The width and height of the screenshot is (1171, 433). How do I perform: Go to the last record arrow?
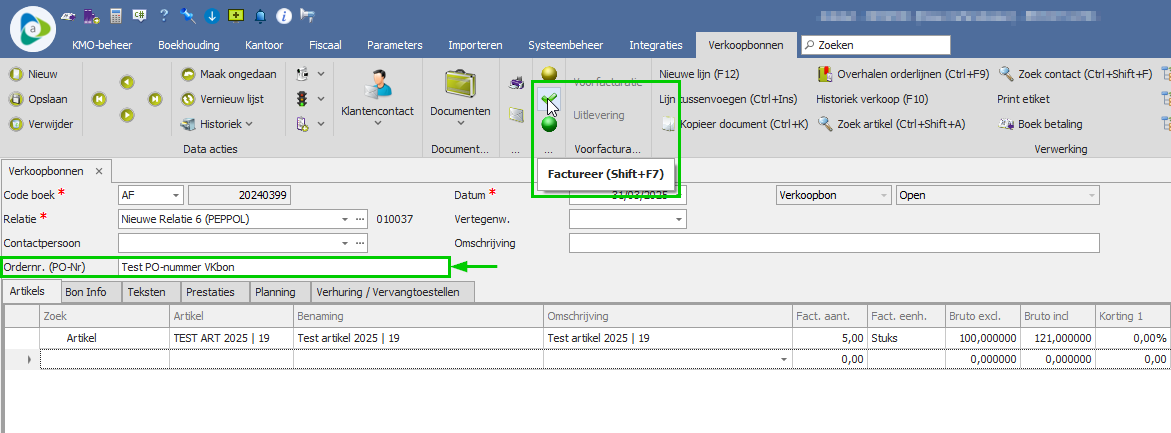click(x=155, y=99)
